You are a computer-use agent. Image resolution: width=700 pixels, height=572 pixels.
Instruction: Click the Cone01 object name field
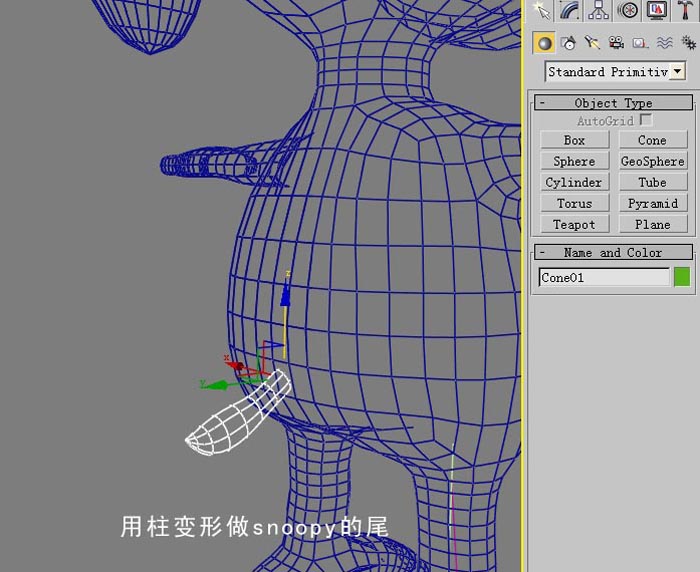click(604, 277)
